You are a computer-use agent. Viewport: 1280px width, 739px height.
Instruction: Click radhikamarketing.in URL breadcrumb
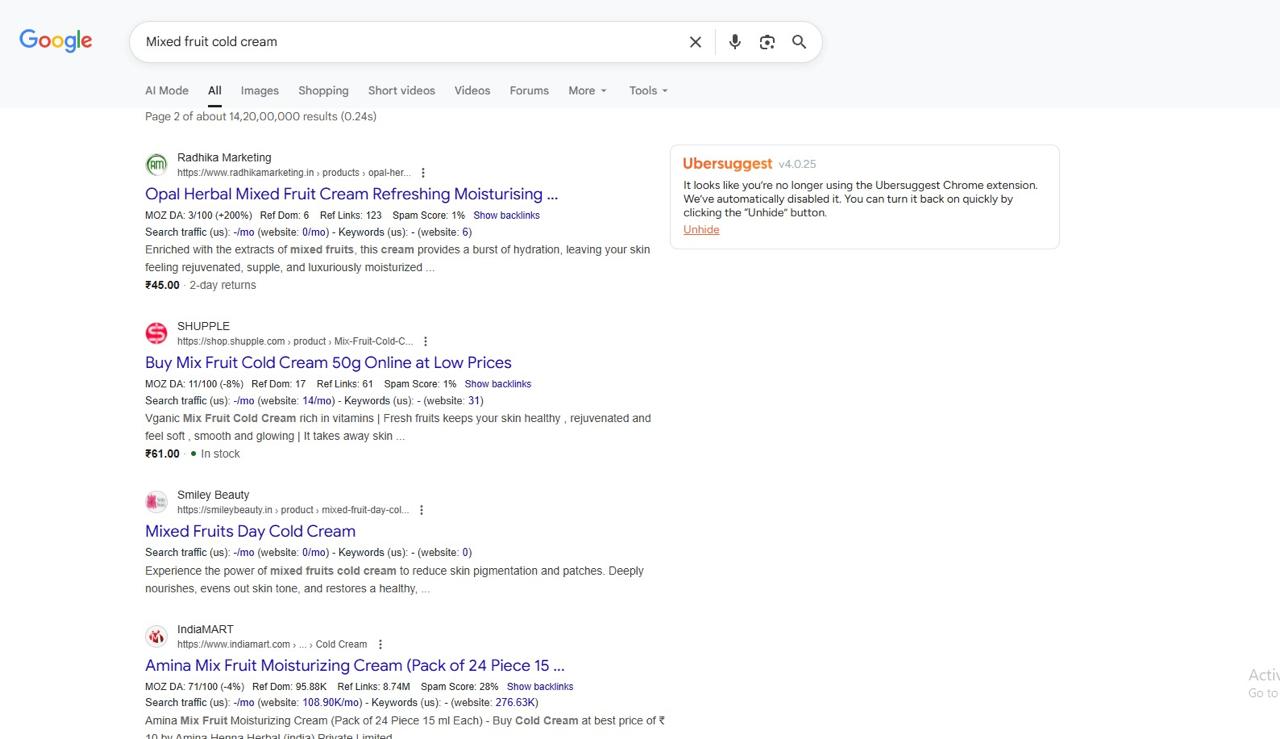click(x=294, y=173)
